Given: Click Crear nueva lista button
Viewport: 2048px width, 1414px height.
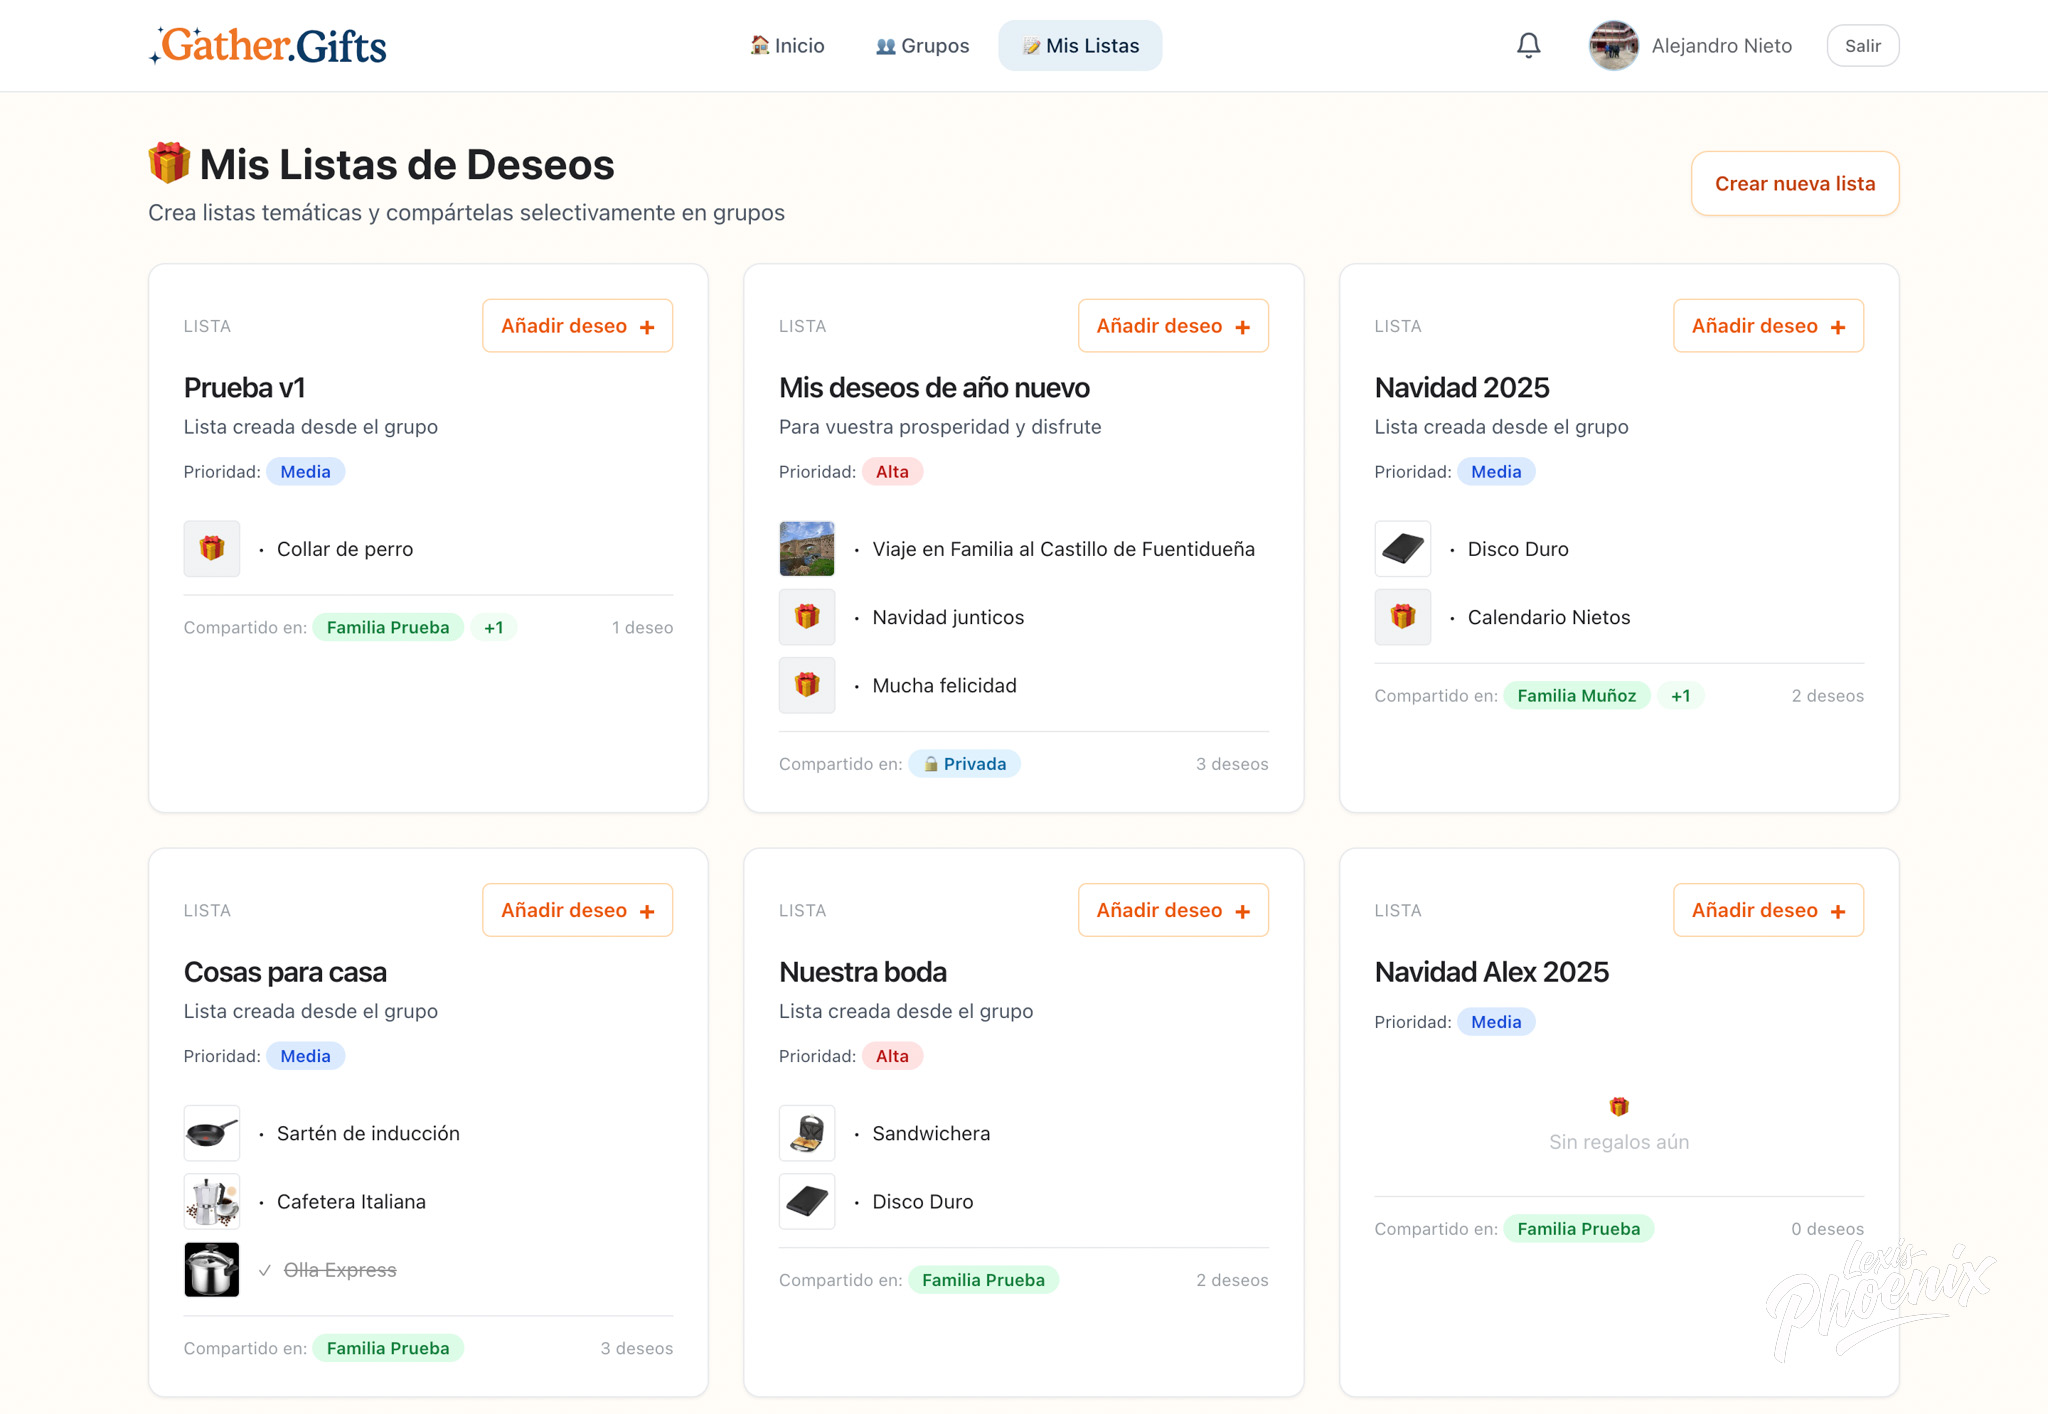Looking at the screenshot, I should click(1794, 183).
